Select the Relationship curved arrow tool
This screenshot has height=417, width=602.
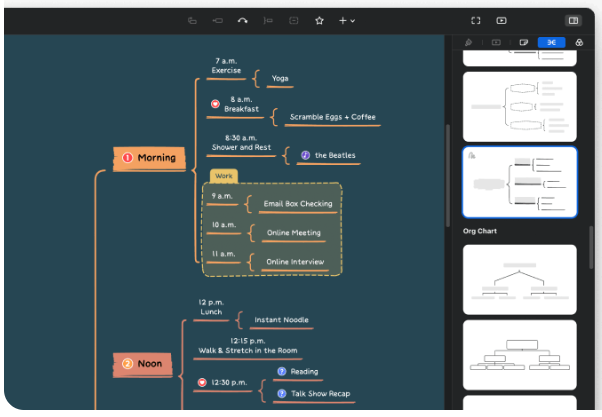[242, 20]
